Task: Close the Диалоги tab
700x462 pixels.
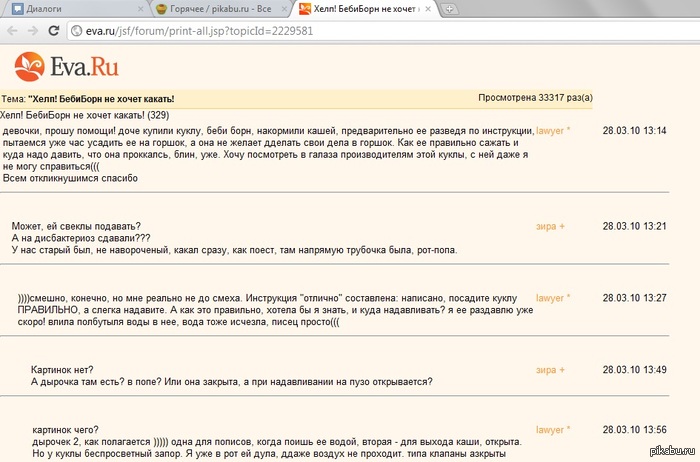Action: tap(140, 9)
